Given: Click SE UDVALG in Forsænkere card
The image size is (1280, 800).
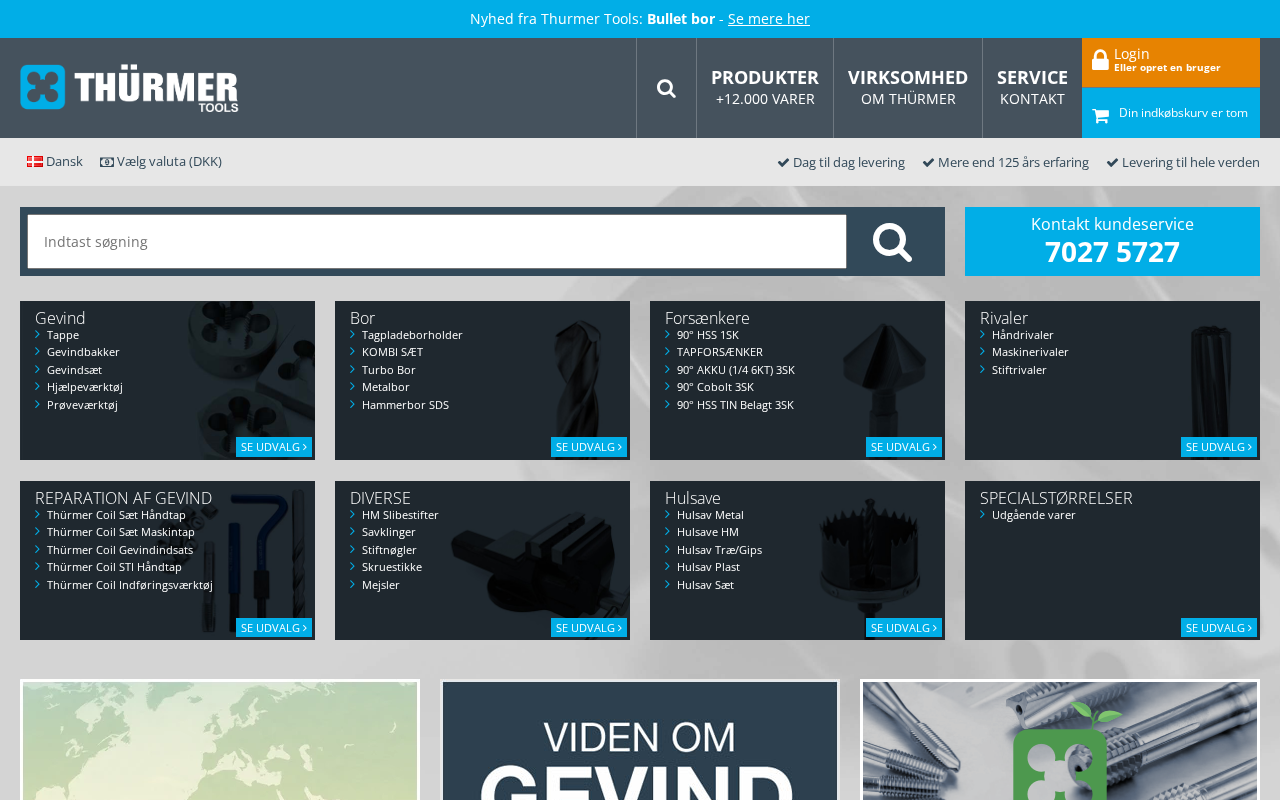Looking at the screenshot, I should 904,447.
